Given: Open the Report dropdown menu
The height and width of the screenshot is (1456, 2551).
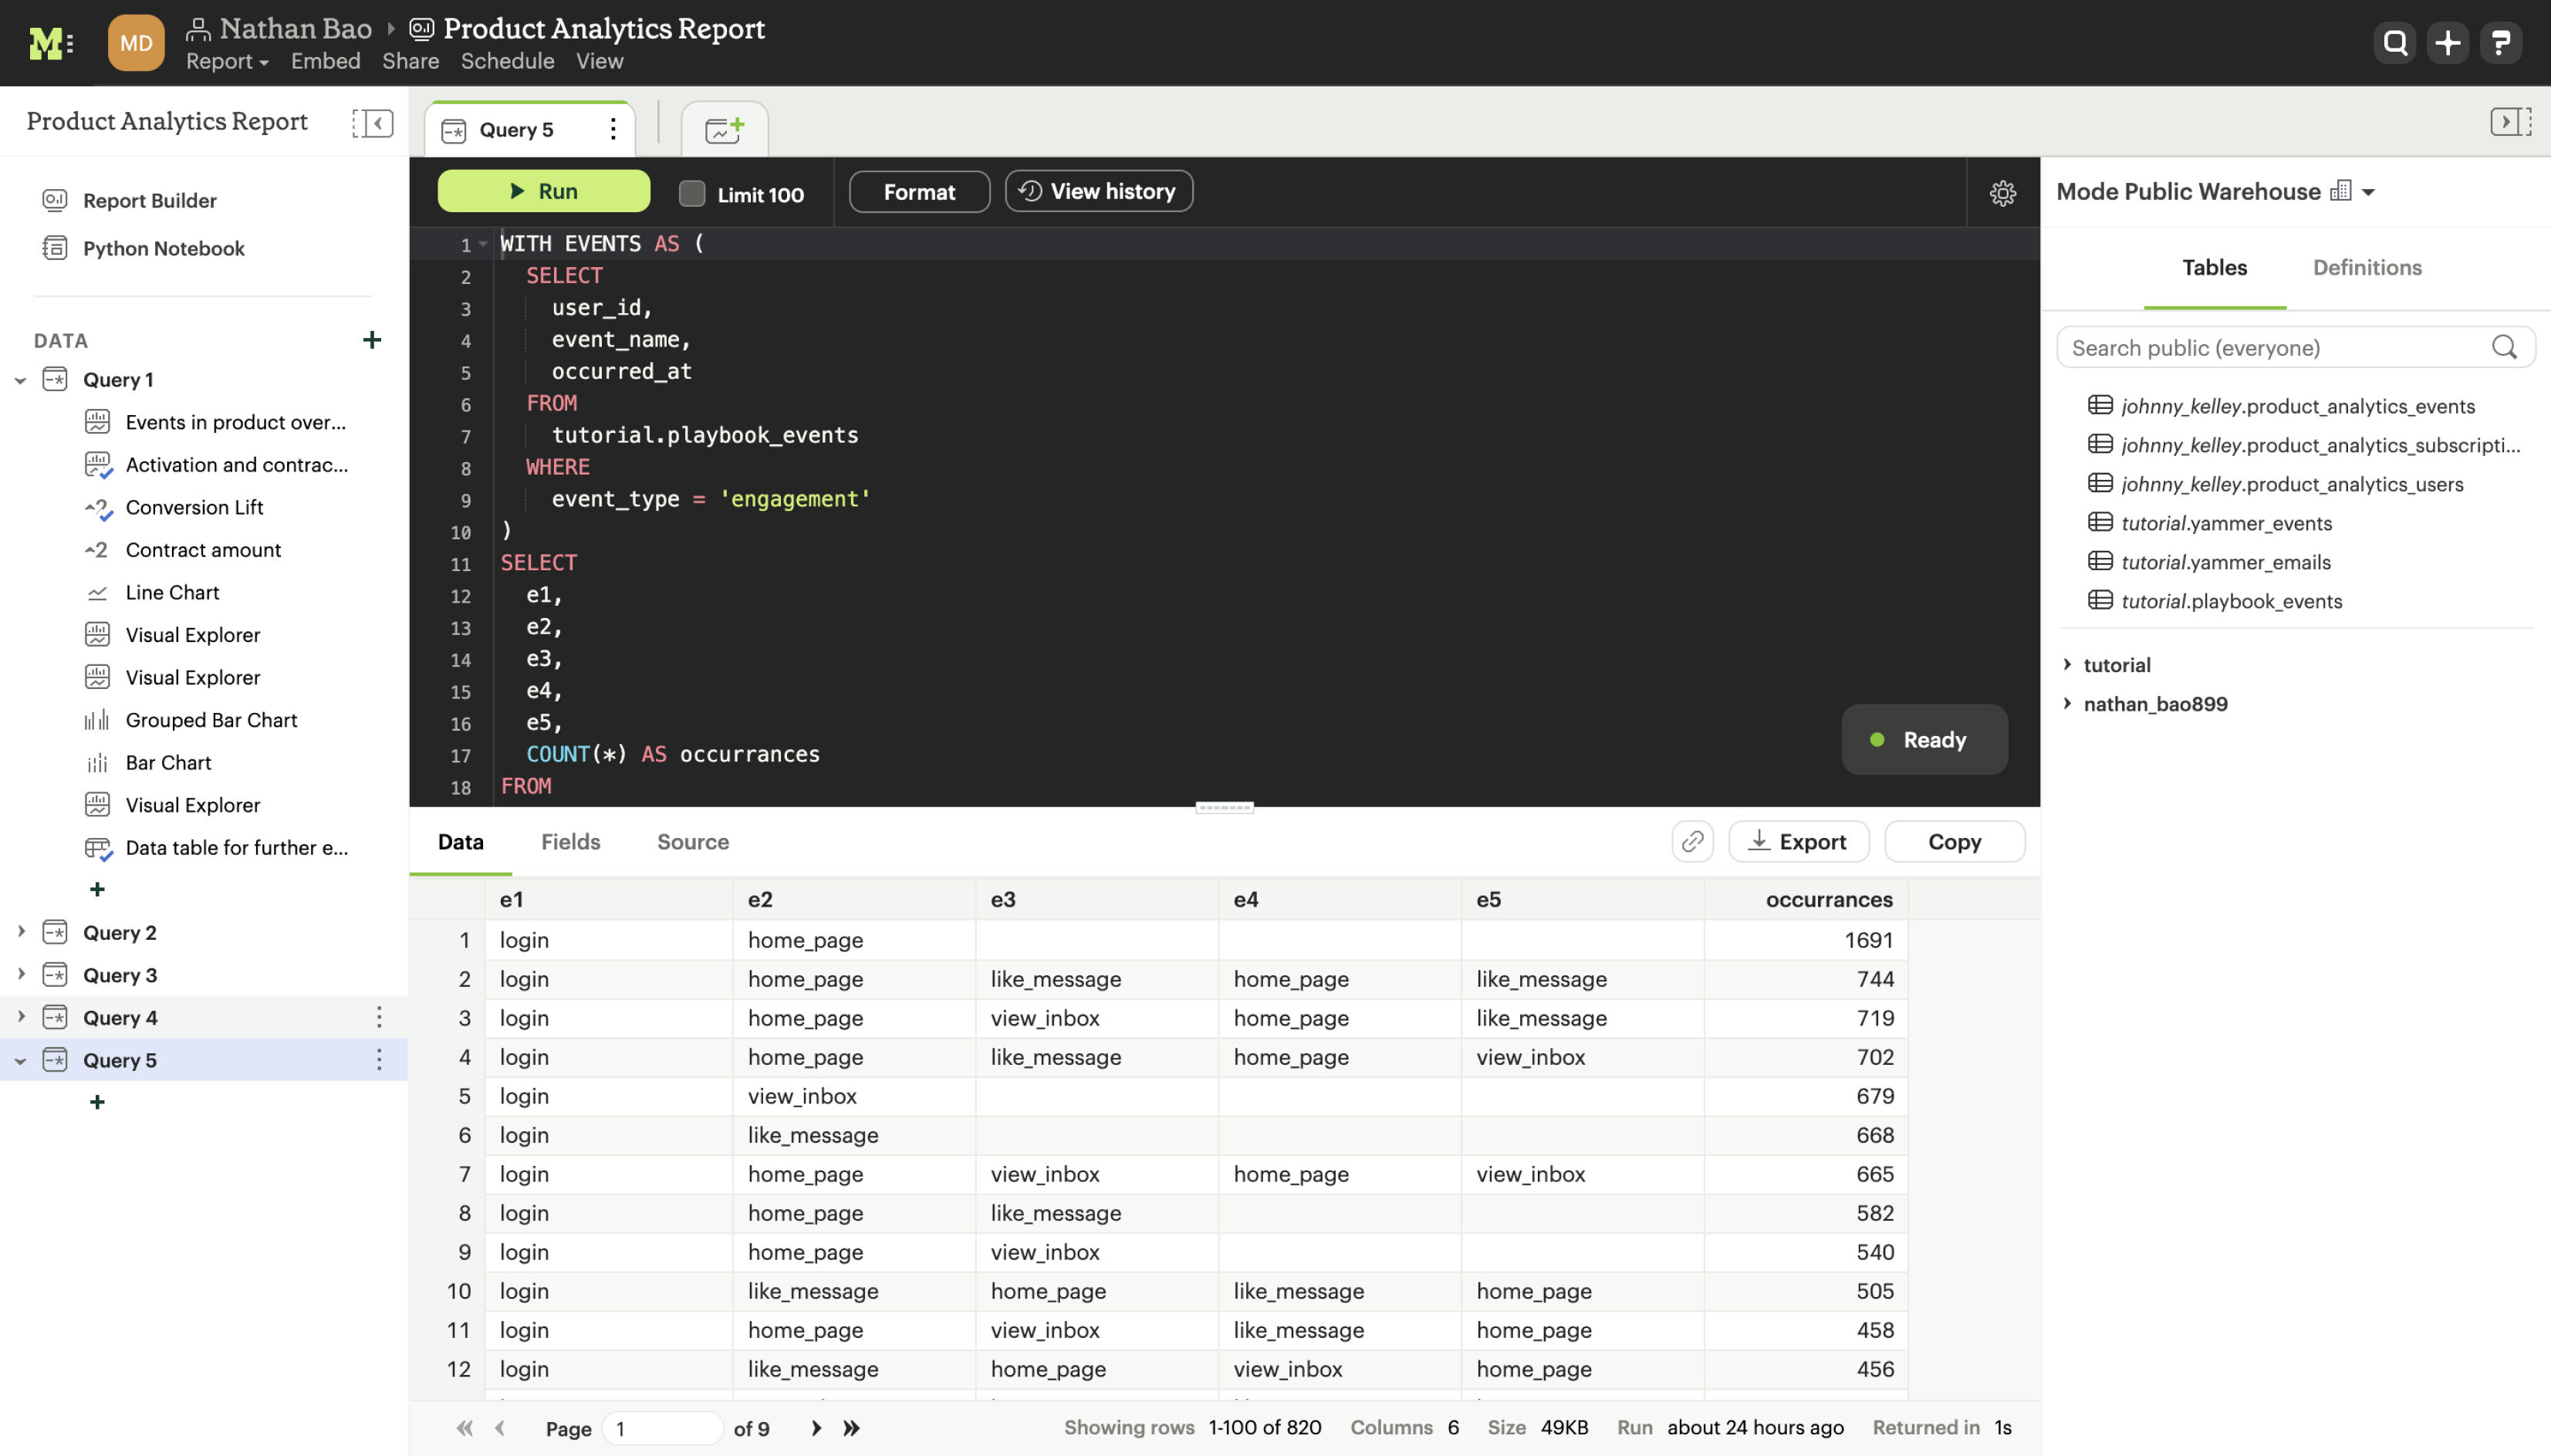Looking at the screenshot, I should pos(227,61).
